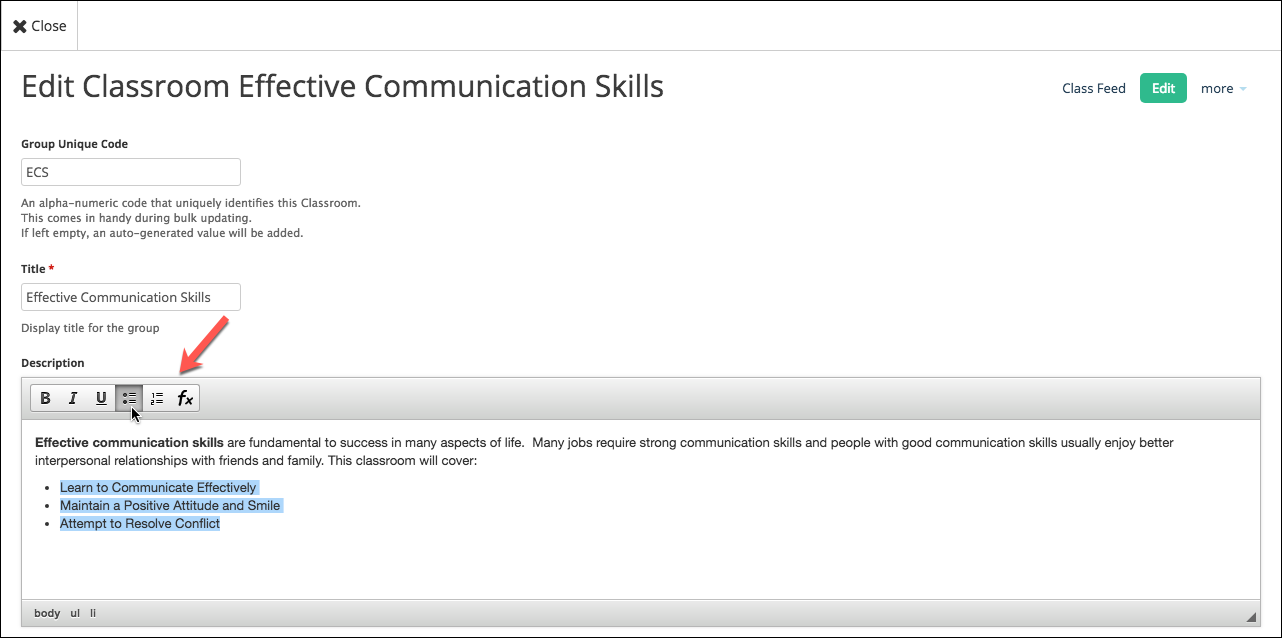1282x638 pixels.
Task: Click the Title input field
Action: (x=131, y=297)
